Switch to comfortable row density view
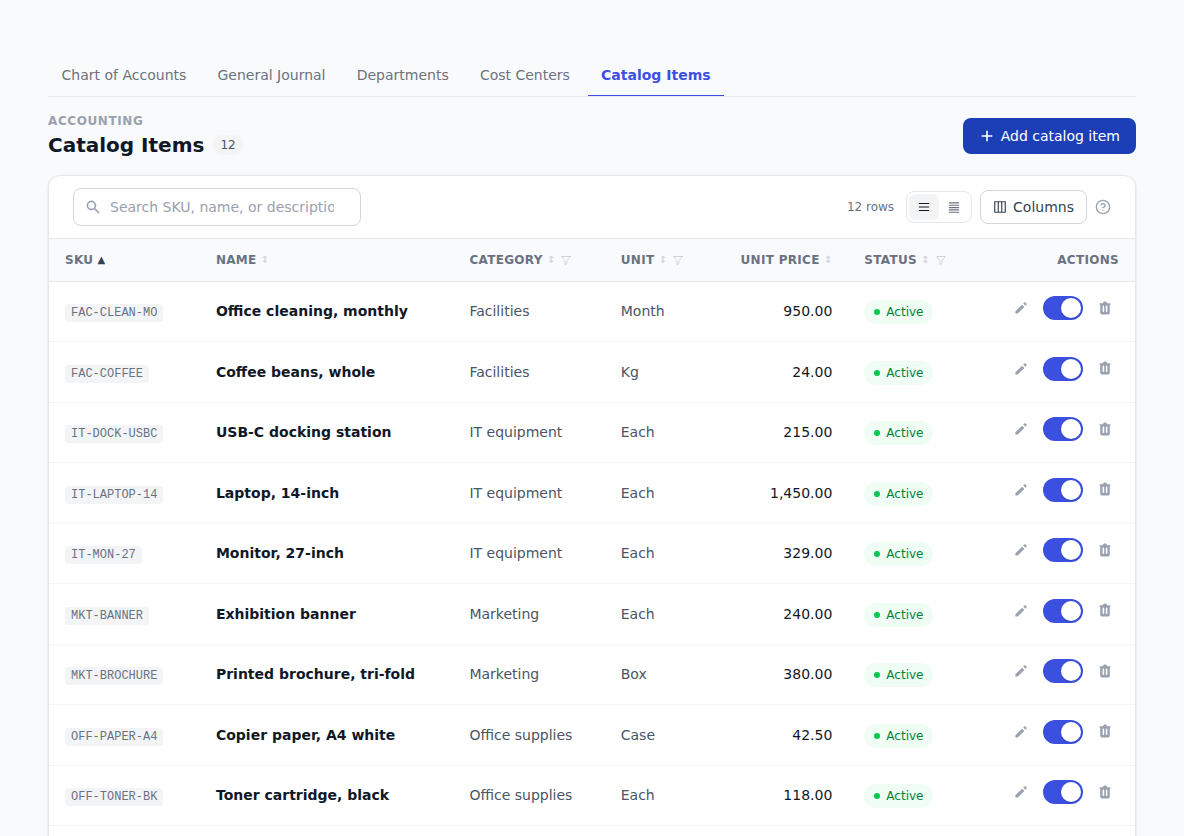 click(x=923, y=207)
